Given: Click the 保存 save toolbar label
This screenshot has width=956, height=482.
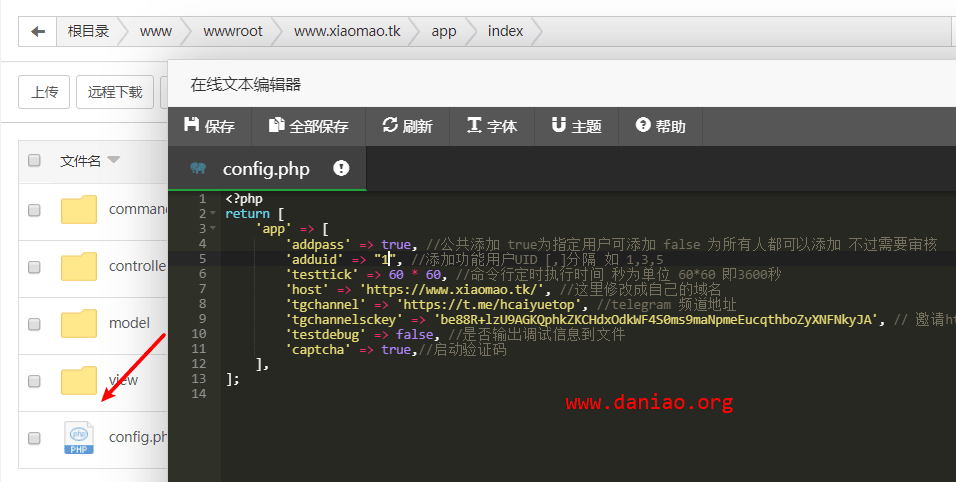Looking at the screenshot, I should 219,126.
